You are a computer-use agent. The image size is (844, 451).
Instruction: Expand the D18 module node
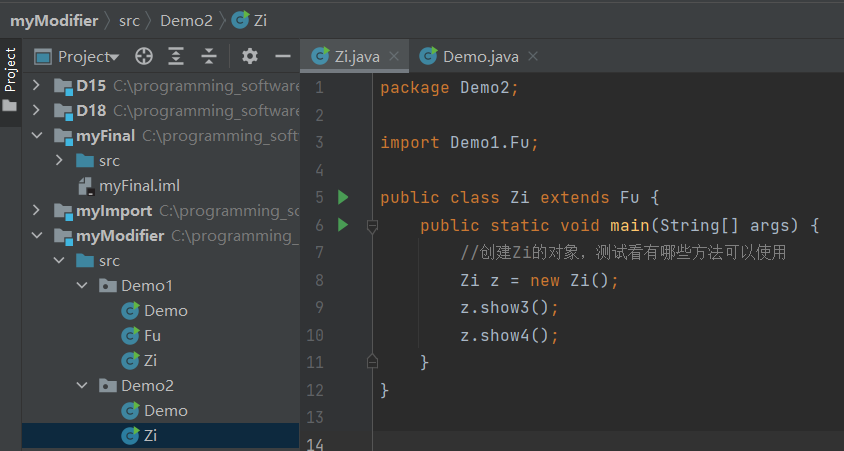click(x=36, y=110)
